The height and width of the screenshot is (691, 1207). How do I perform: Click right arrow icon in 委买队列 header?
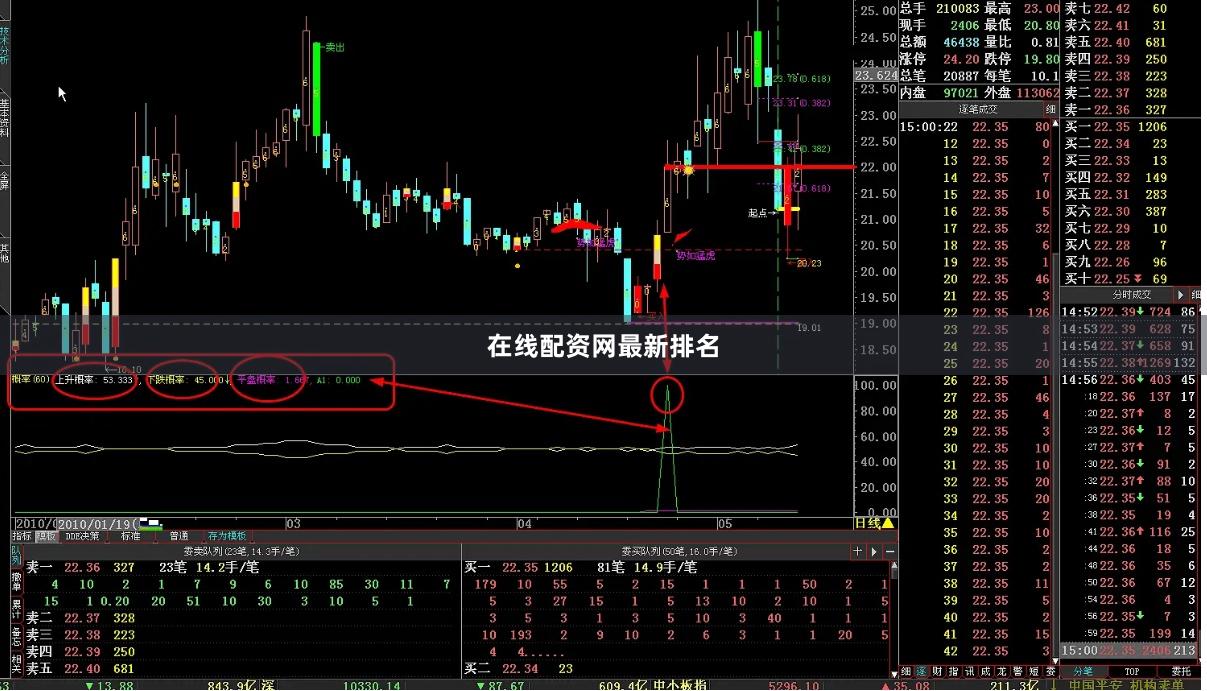pyautogui.click(x=874, y=551)
